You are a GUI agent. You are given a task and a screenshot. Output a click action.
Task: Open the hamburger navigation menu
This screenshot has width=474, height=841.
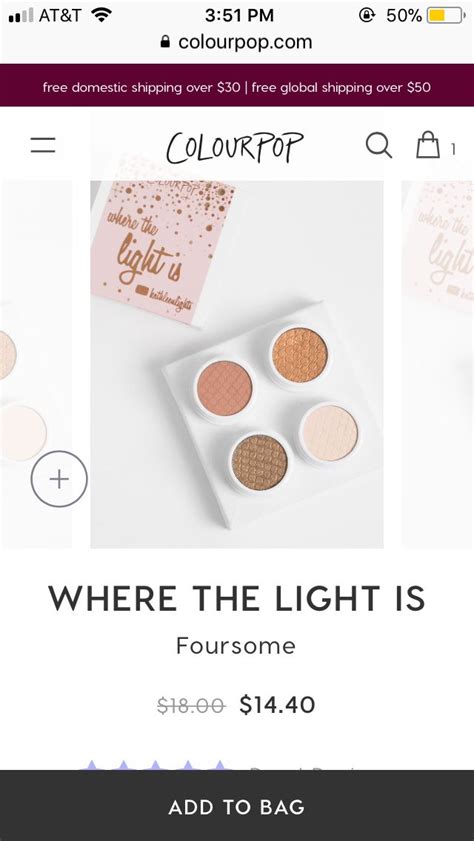(43, 145)
